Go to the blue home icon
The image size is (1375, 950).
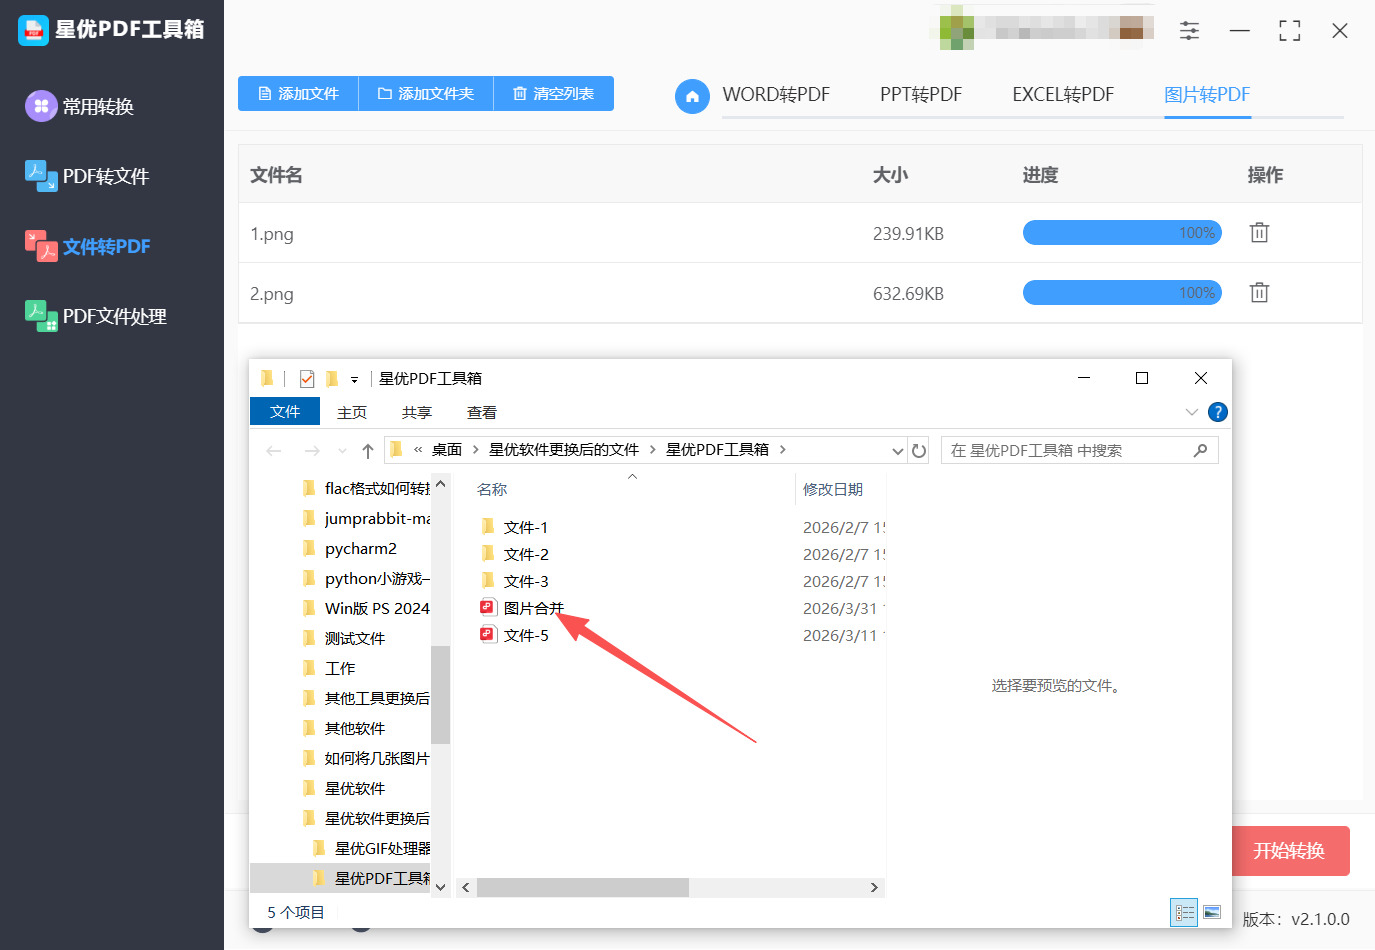(692, 96)
